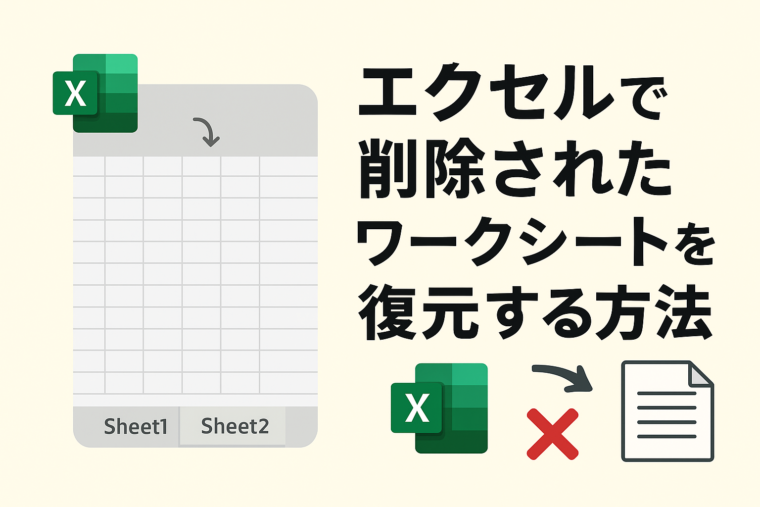
Task: Click the 復元する方法 title line
Action: (x=534, y=318)
